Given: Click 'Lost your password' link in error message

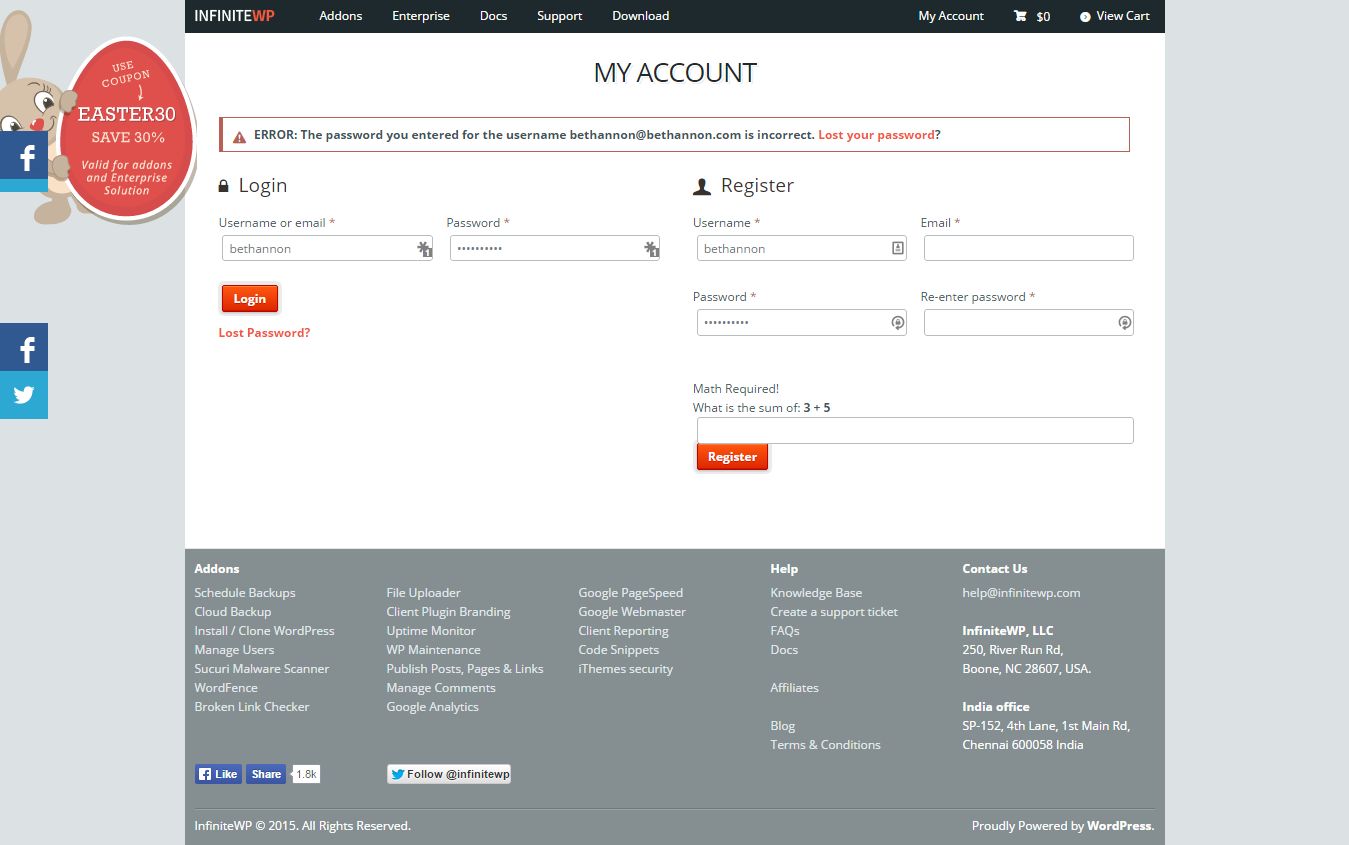Looking at the screenshot, I should (x=876, y=135).
